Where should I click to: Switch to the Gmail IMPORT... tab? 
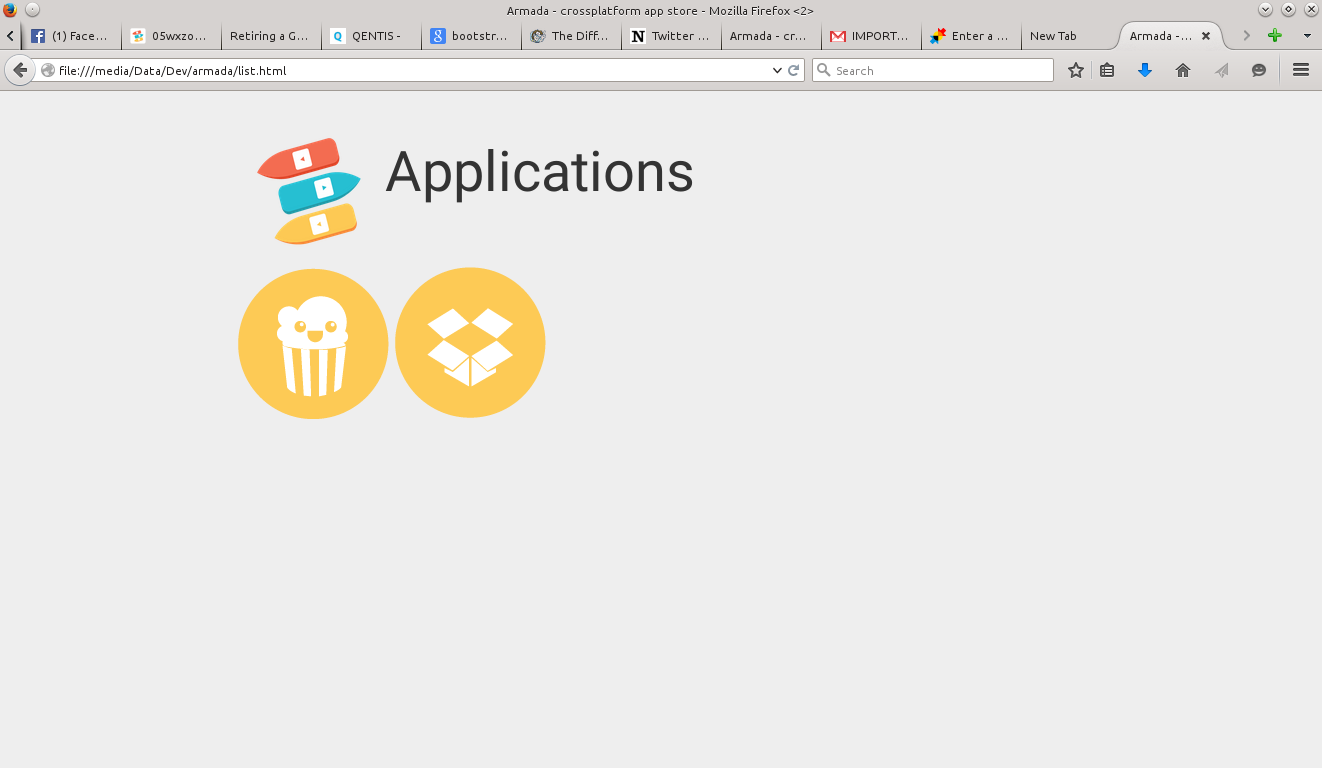coord(871,36)
